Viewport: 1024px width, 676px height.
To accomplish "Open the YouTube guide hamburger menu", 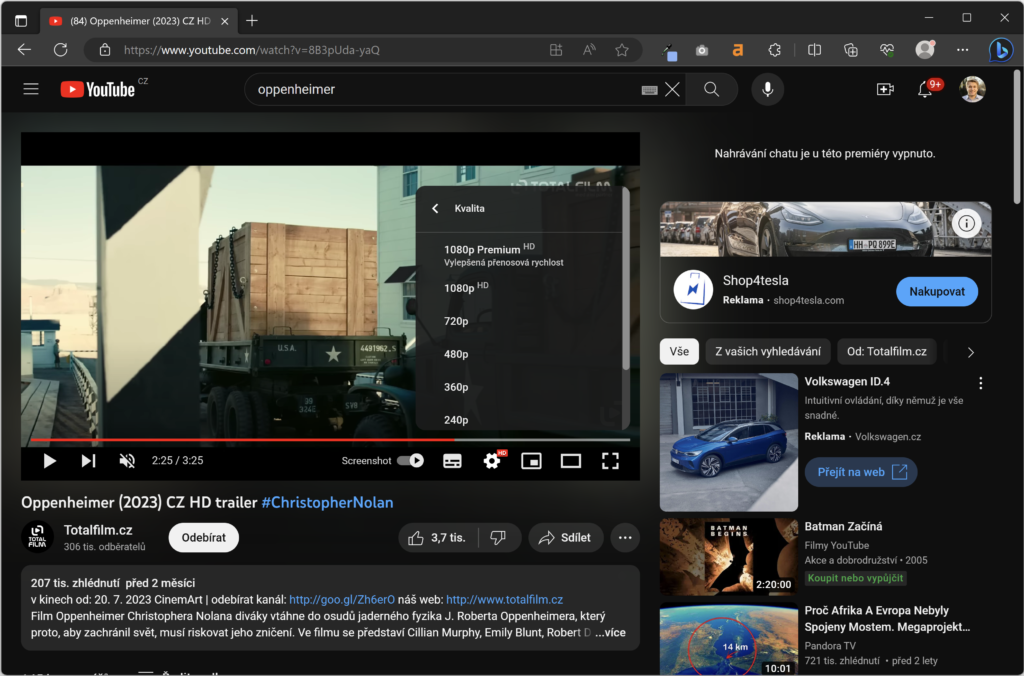I will pos(31,89).
